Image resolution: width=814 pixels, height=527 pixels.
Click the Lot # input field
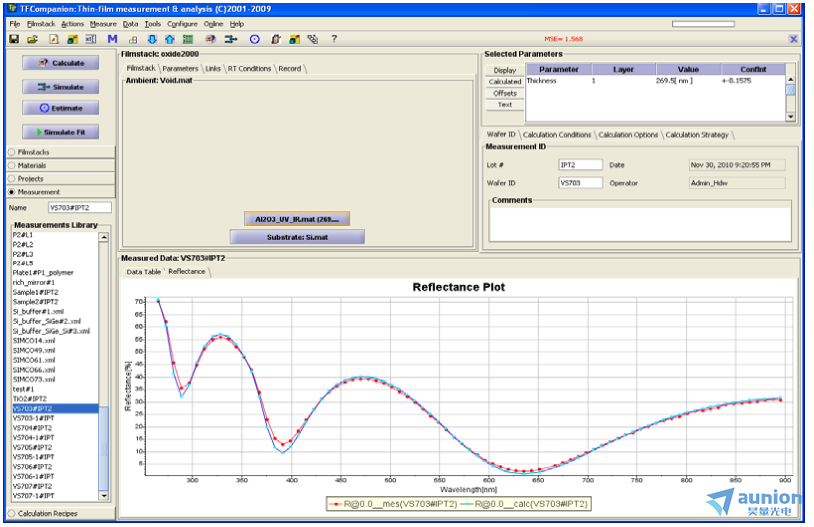click(x=580, y=165)
